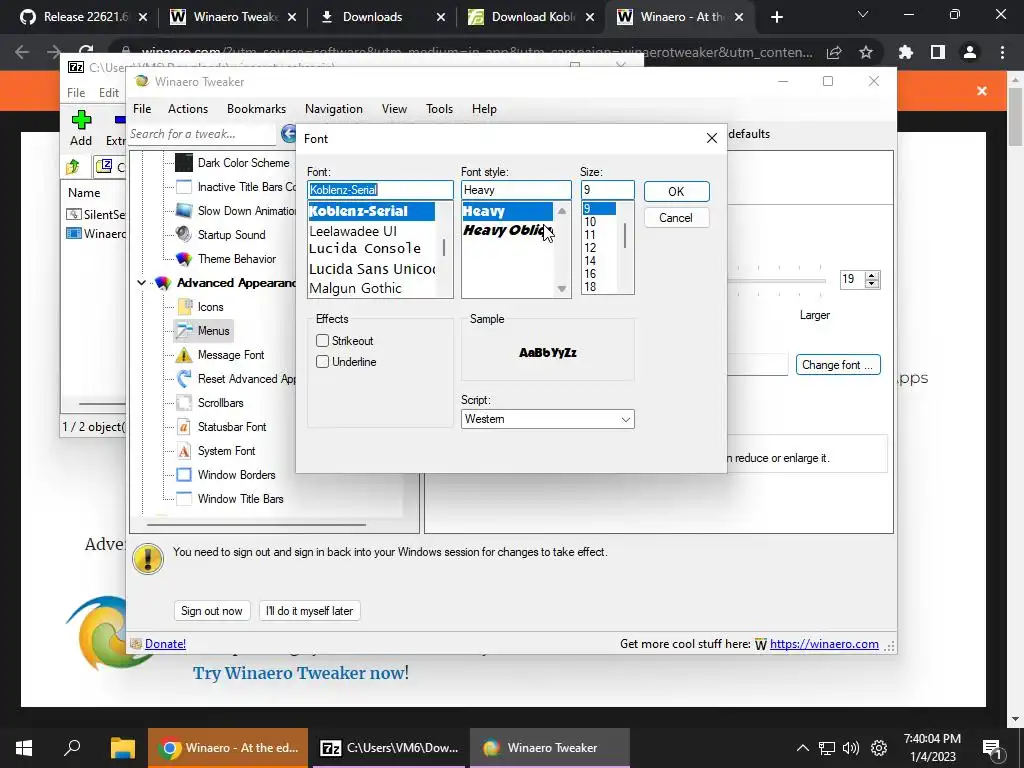
Task: Click the Font name input field
Action: click(380, 190)
